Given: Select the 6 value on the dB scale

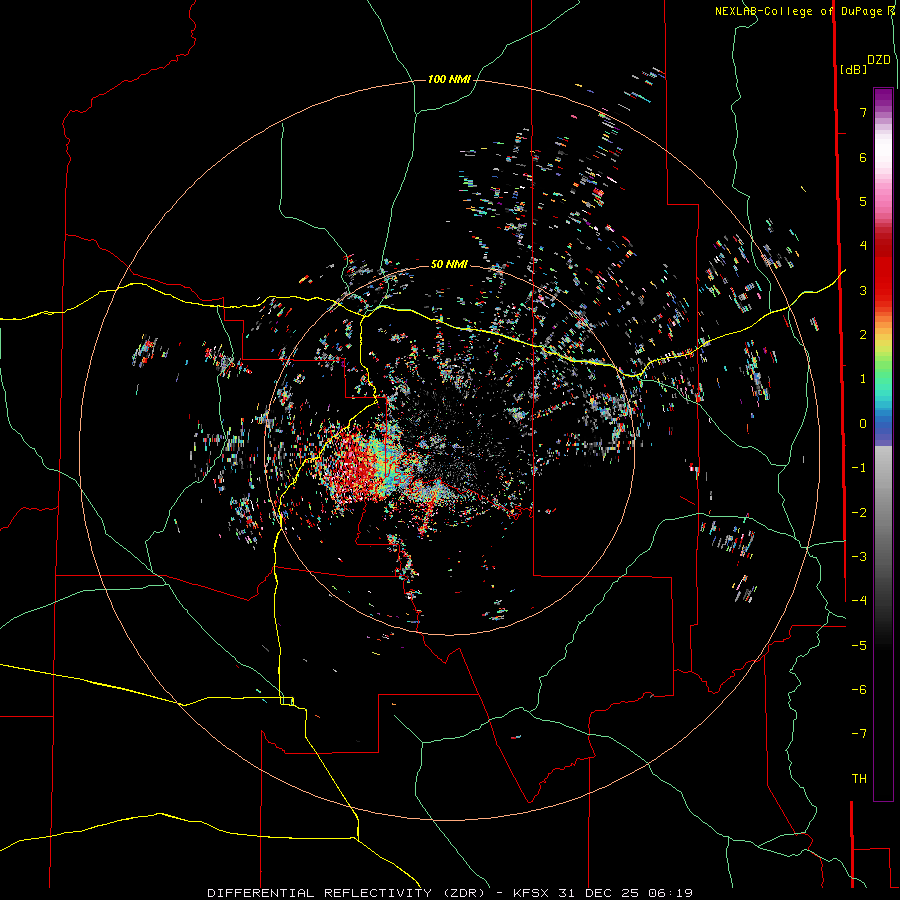Looking at the screenshot, I should coord(863,157).
